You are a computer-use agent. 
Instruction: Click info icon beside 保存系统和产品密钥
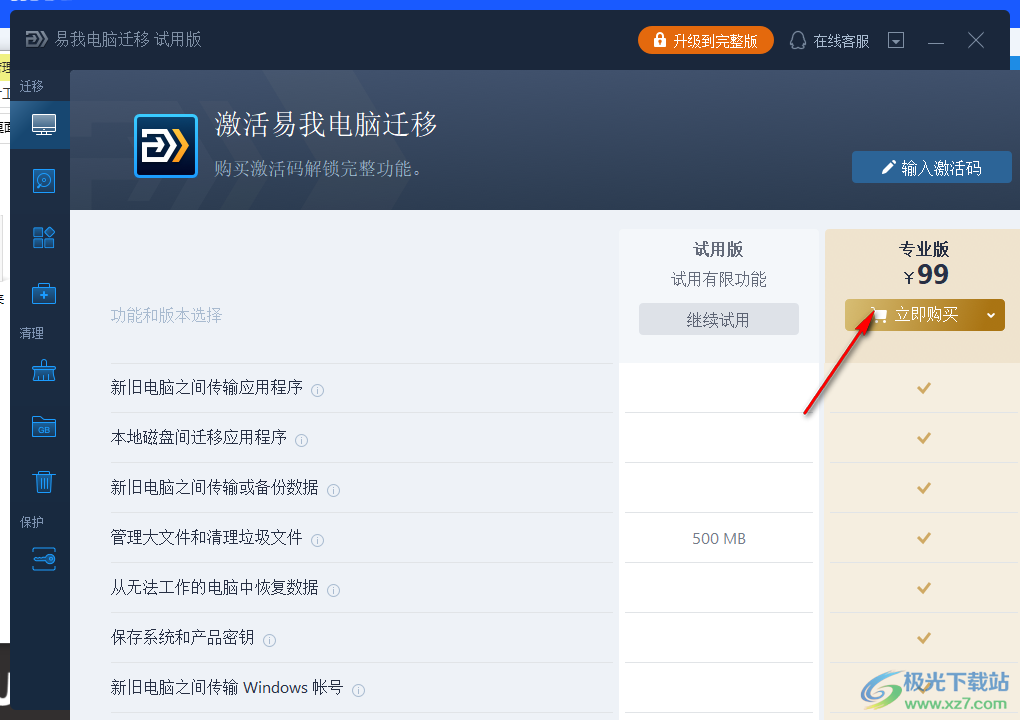tap(269, 640)
